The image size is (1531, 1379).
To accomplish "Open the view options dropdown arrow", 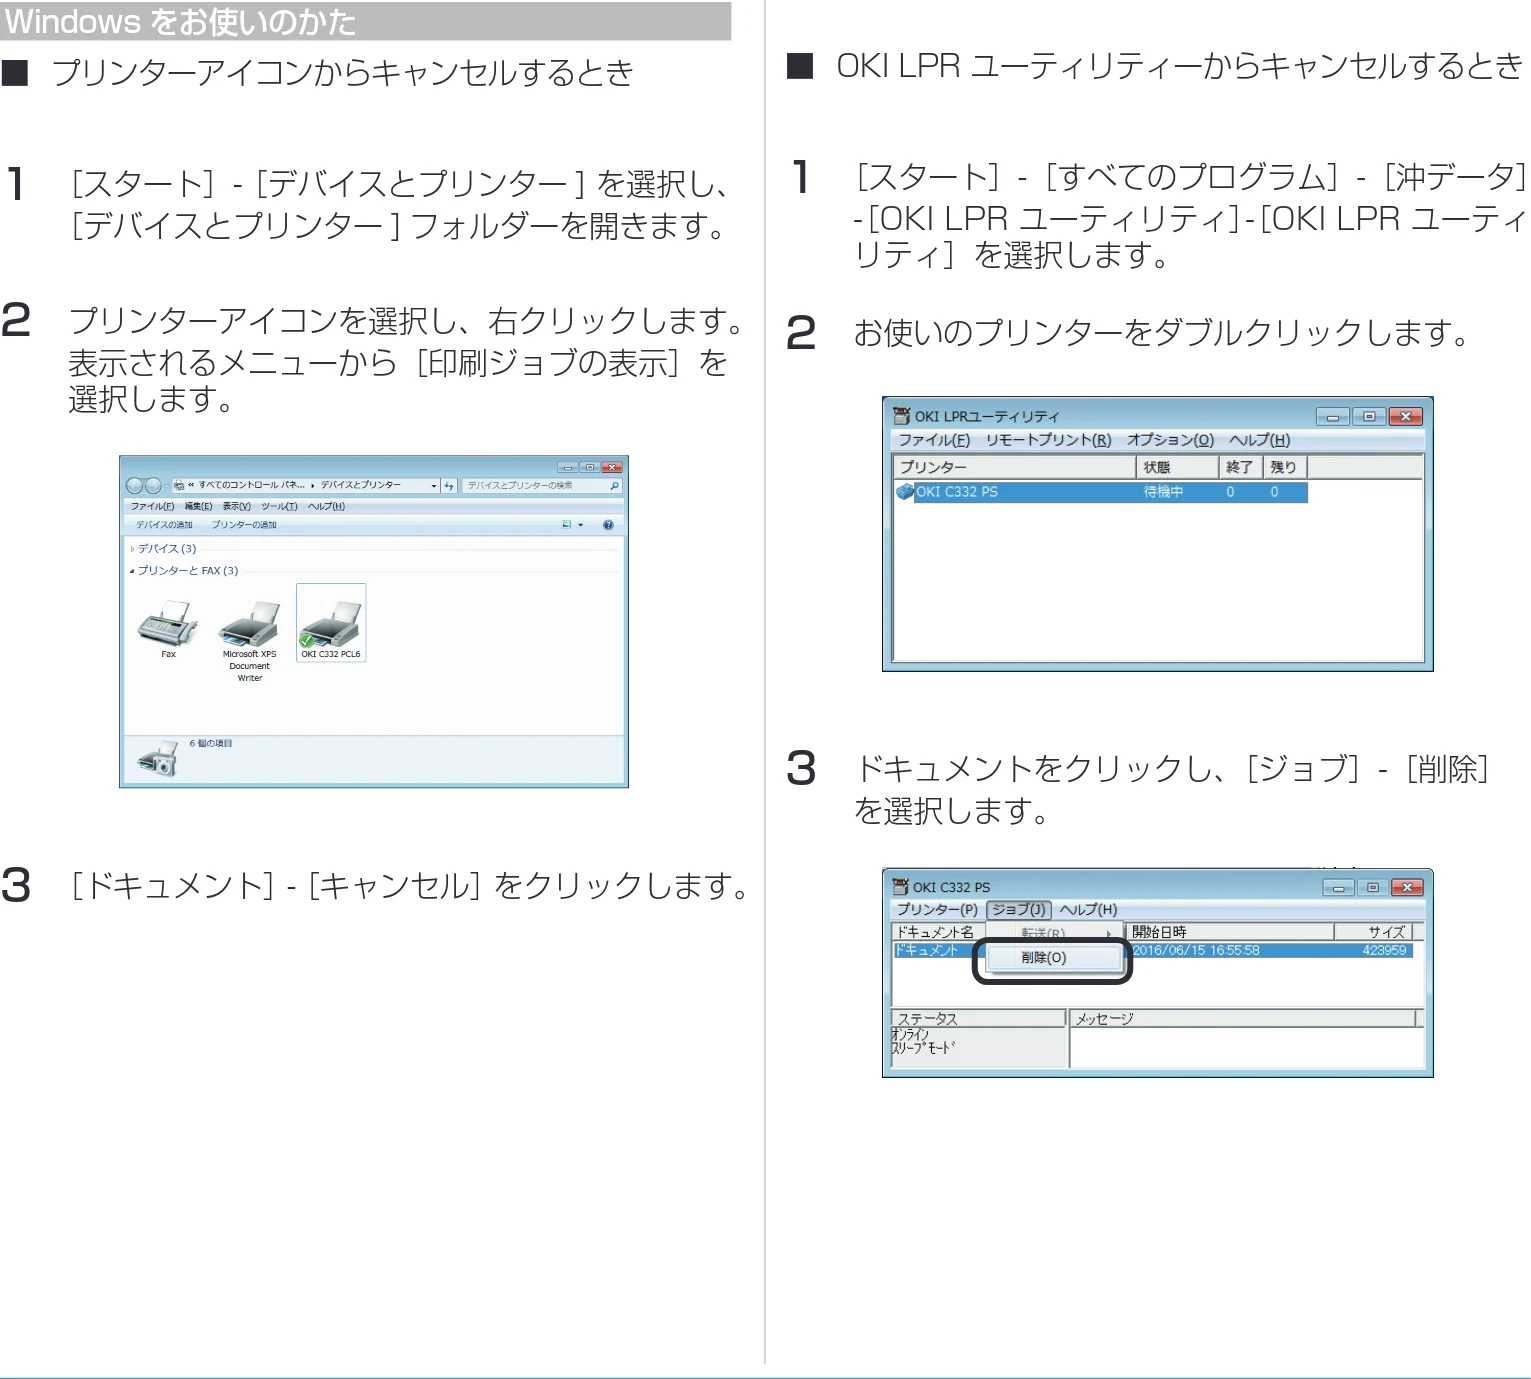I will pyautogui.click(x=580, y=525).
